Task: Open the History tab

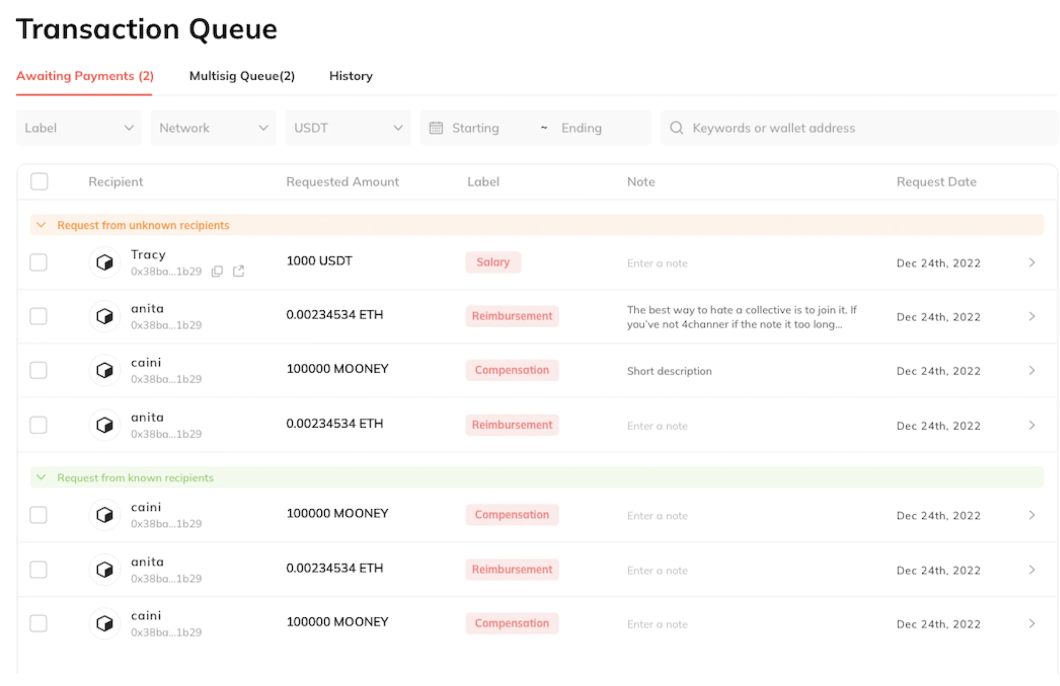Action: tap(350, 76)
